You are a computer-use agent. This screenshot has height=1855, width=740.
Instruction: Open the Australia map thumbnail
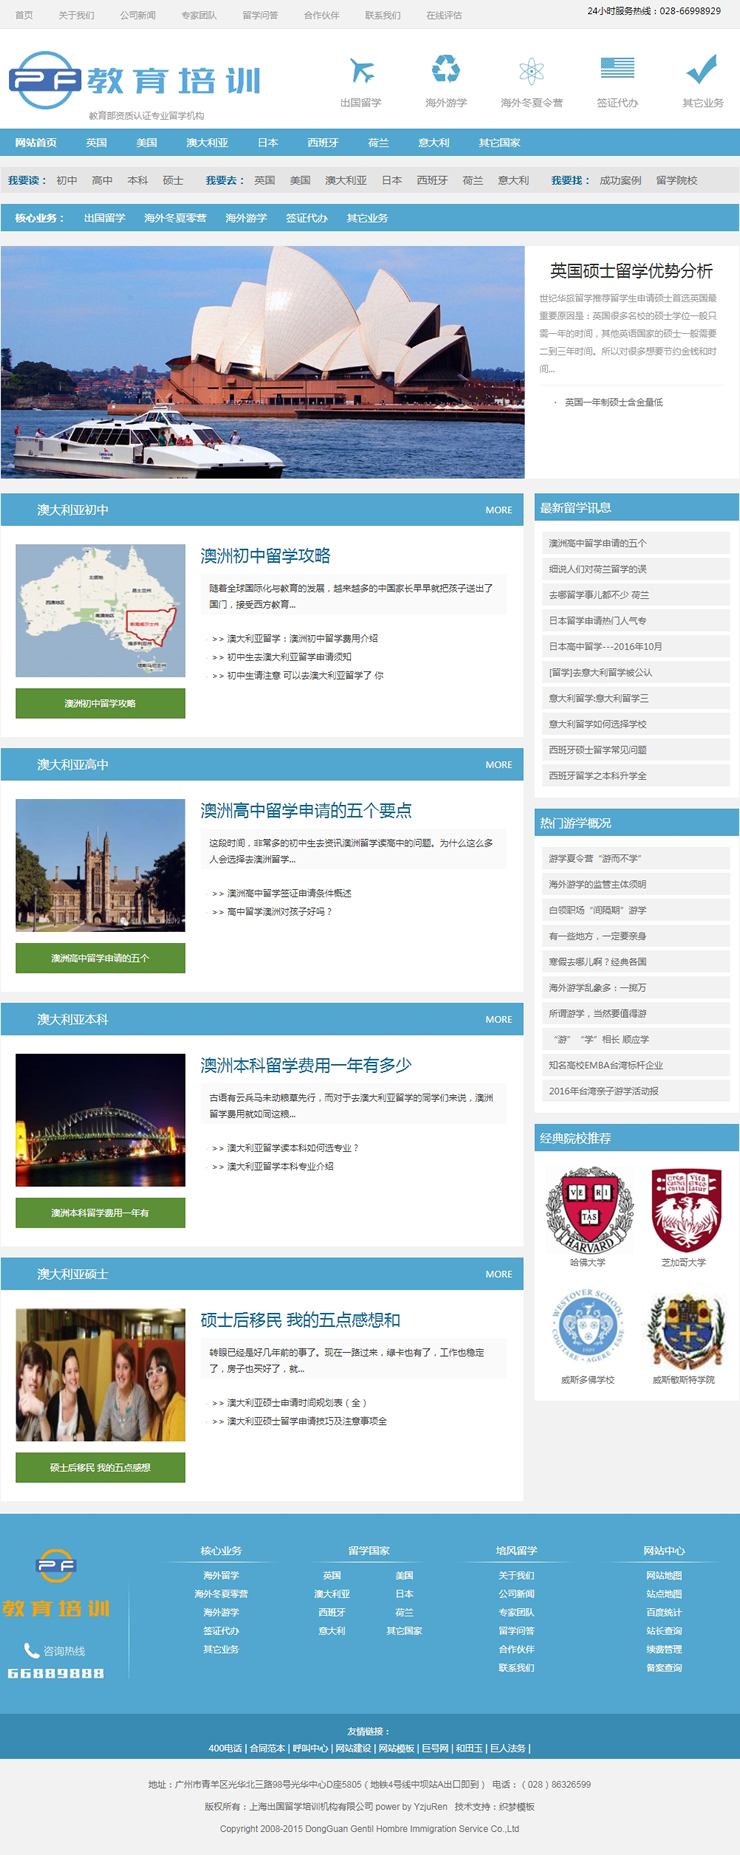click(100, 610)
